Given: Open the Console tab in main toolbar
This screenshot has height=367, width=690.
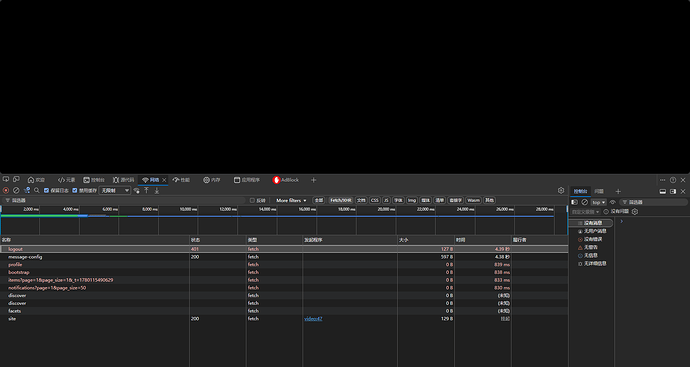Looking at the screenshot, I should click(x=94, y=180).
